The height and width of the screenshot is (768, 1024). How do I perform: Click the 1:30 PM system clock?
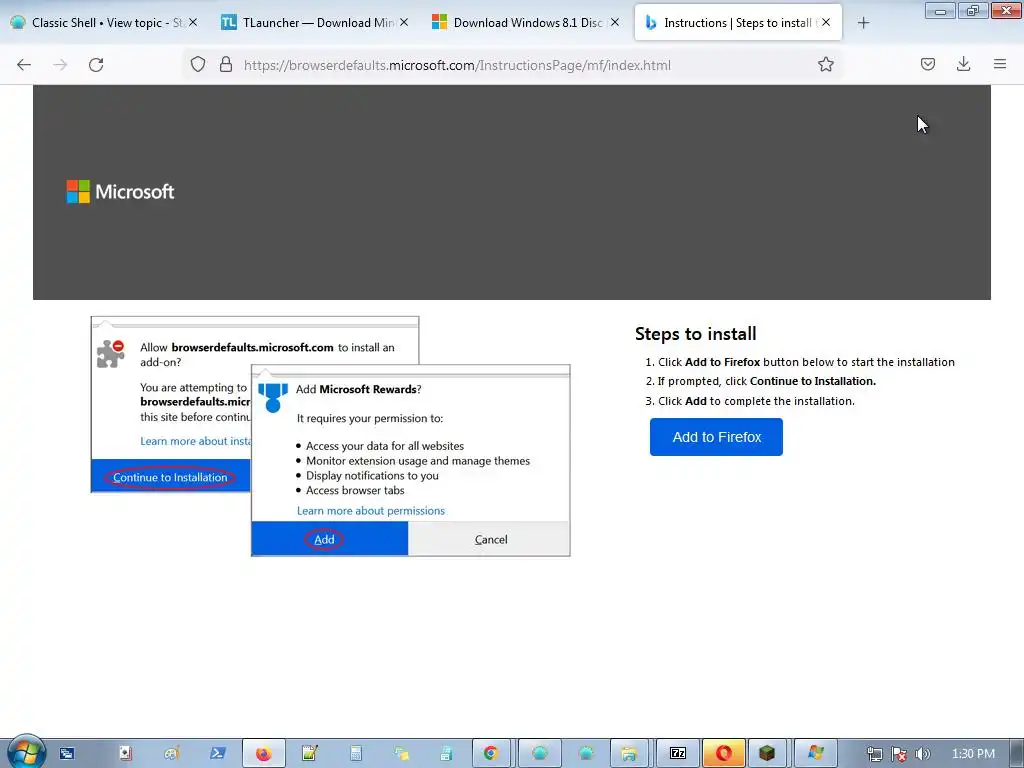pos(973,754)
